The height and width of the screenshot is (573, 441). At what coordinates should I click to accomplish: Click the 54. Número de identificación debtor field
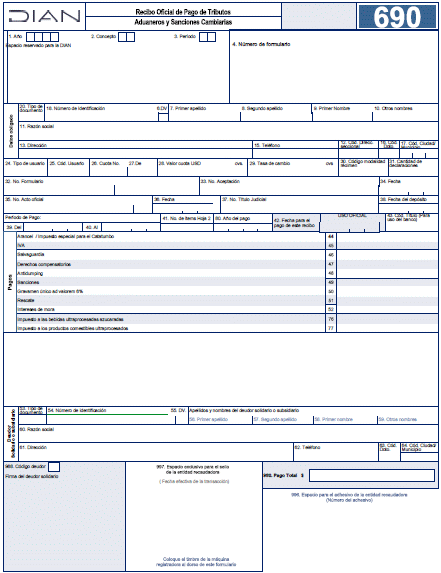pos(111,415)
